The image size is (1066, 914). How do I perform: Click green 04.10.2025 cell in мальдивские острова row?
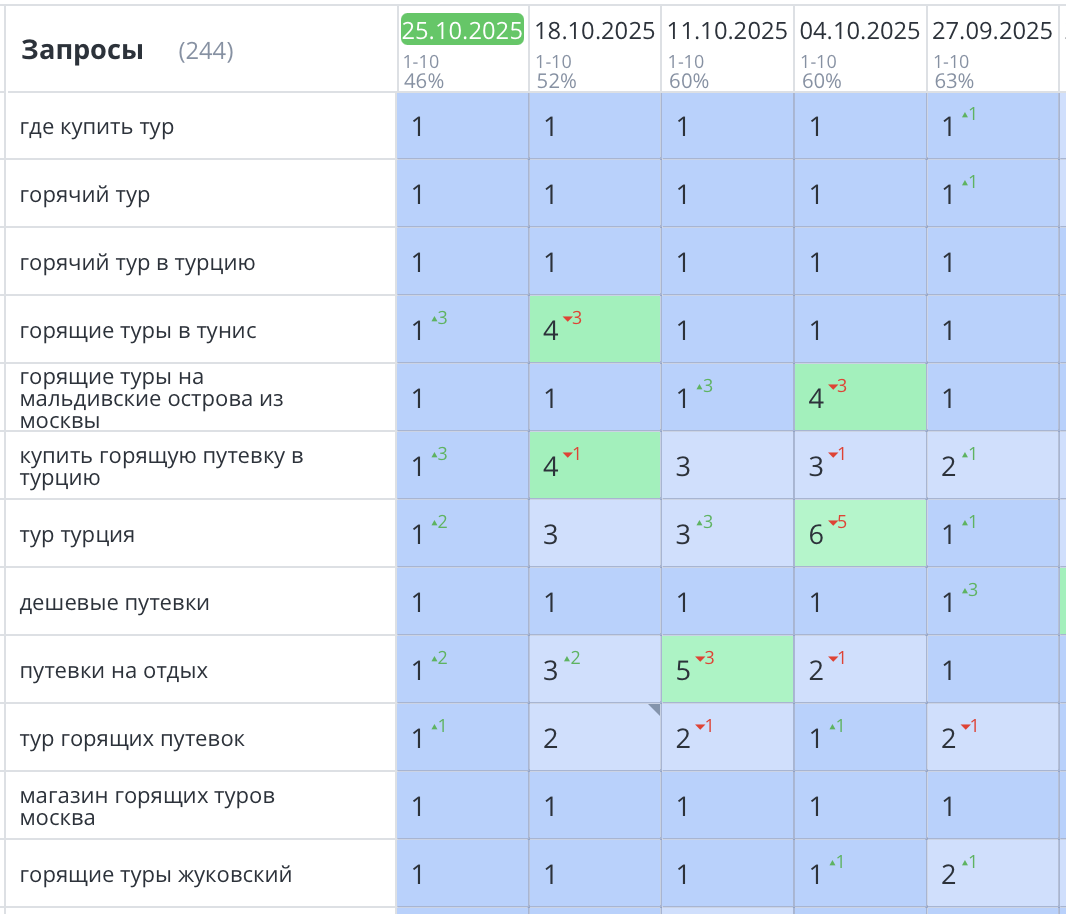860,398
